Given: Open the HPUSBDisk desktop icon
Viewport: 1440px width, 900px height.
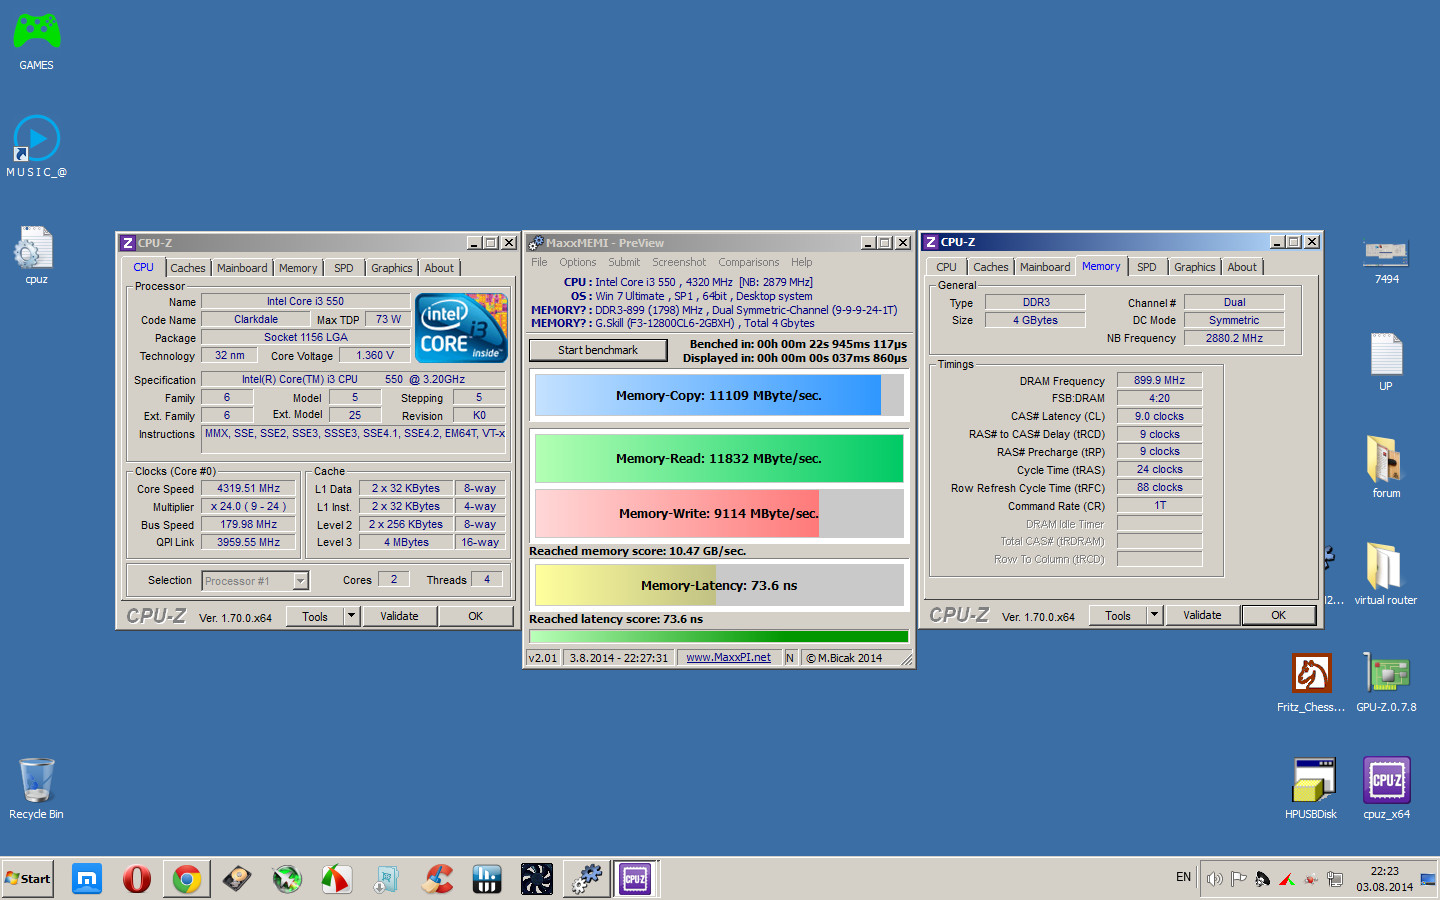Looking at the screenshot, I should (x=1313, y=781).
